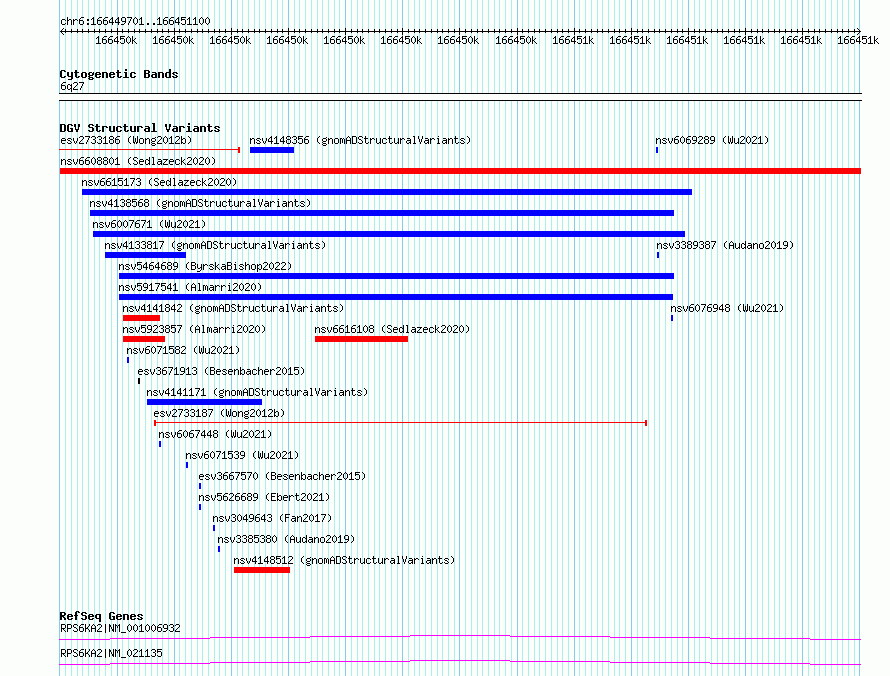Viewport: 890px width, 676px height.
Task: Open nsv6076948 (Wu2021) label
Action: pyautogui.click(x=727, y=308)
